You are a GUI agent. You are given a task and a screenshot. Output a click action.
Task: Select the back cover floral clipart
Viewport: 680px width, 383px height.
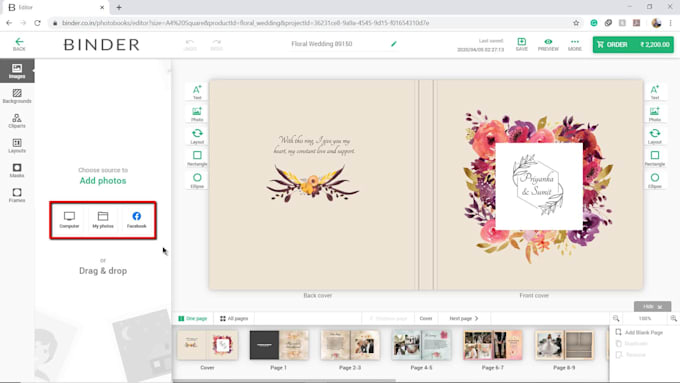click(x=313, y=183)
